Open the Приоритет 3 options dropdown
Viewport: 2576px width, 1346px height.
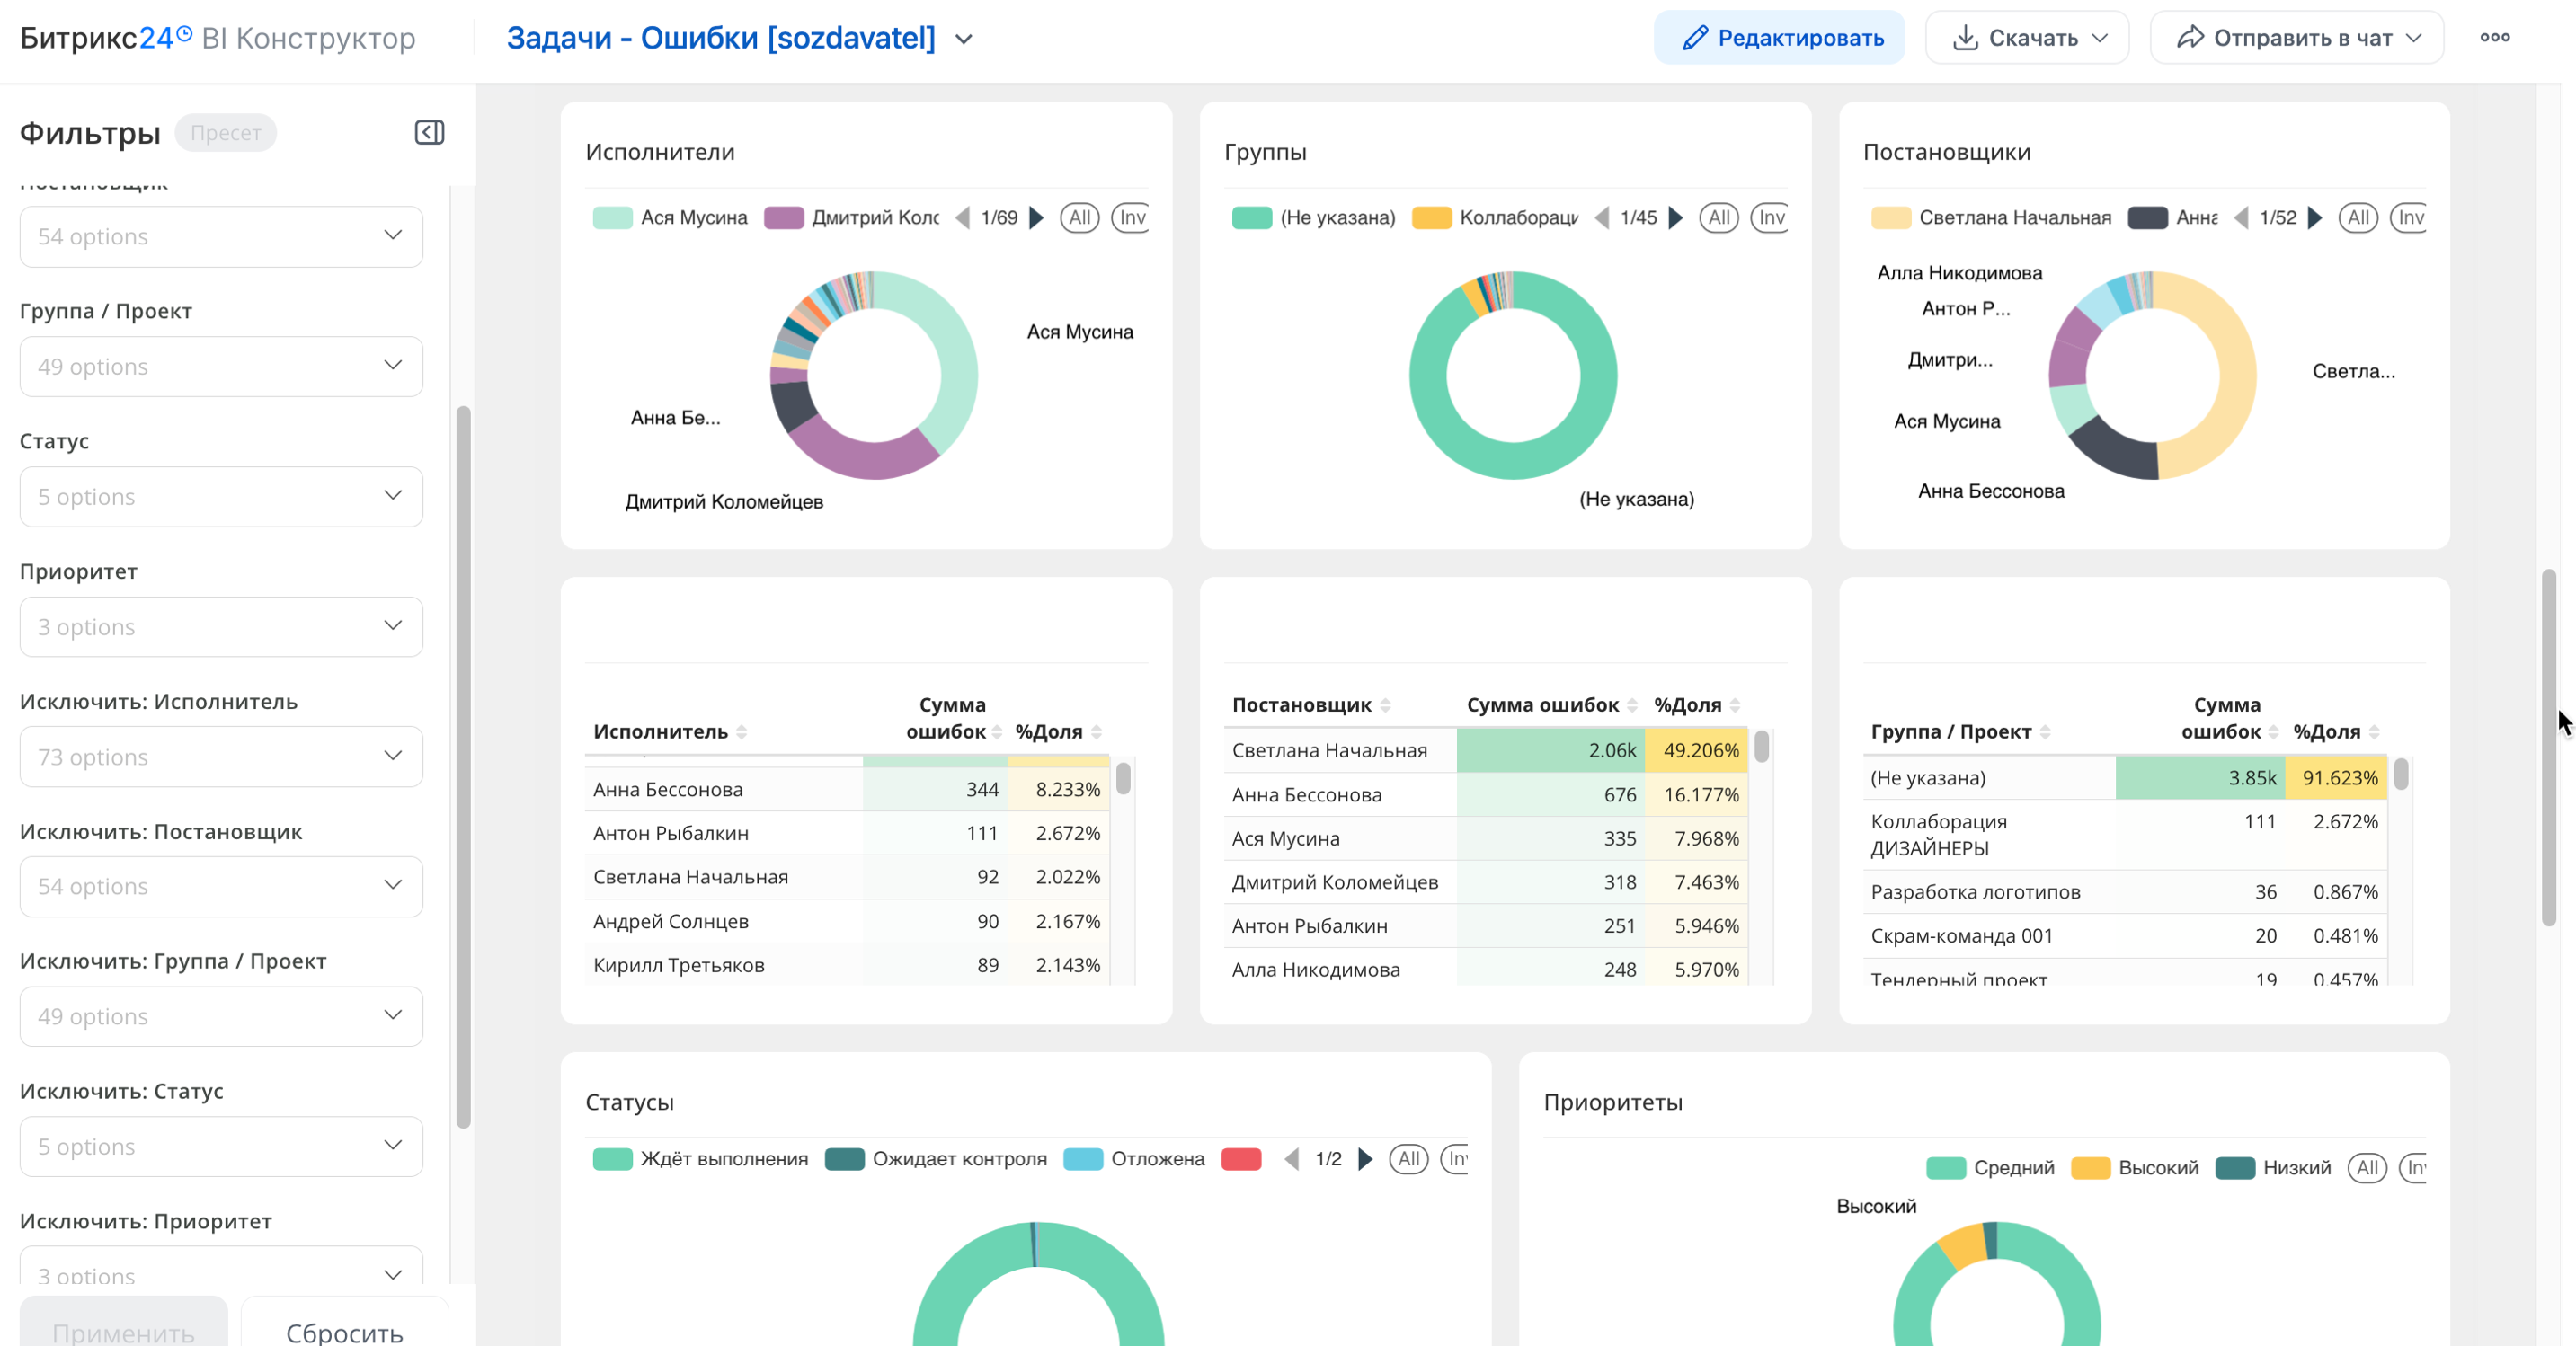(x=221, y=627)
